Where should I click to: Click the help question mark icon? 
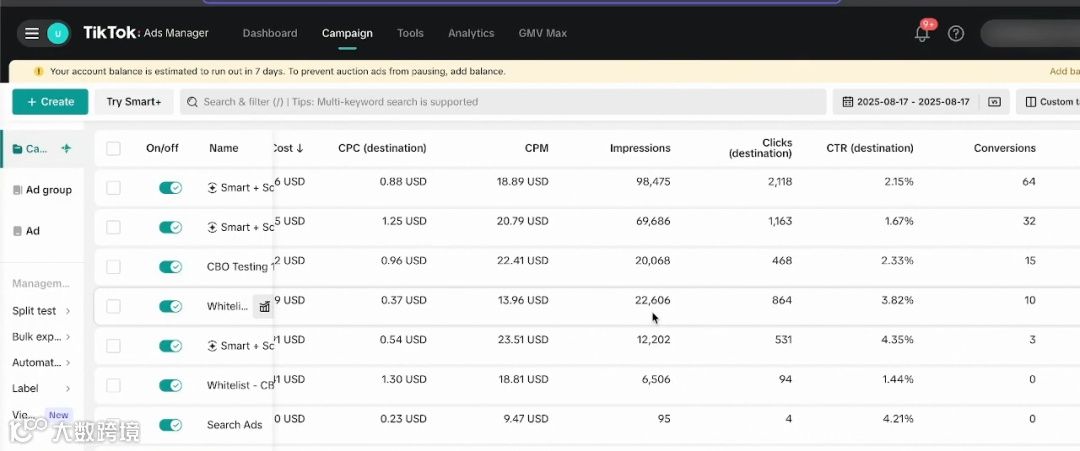tap(956, 33)
